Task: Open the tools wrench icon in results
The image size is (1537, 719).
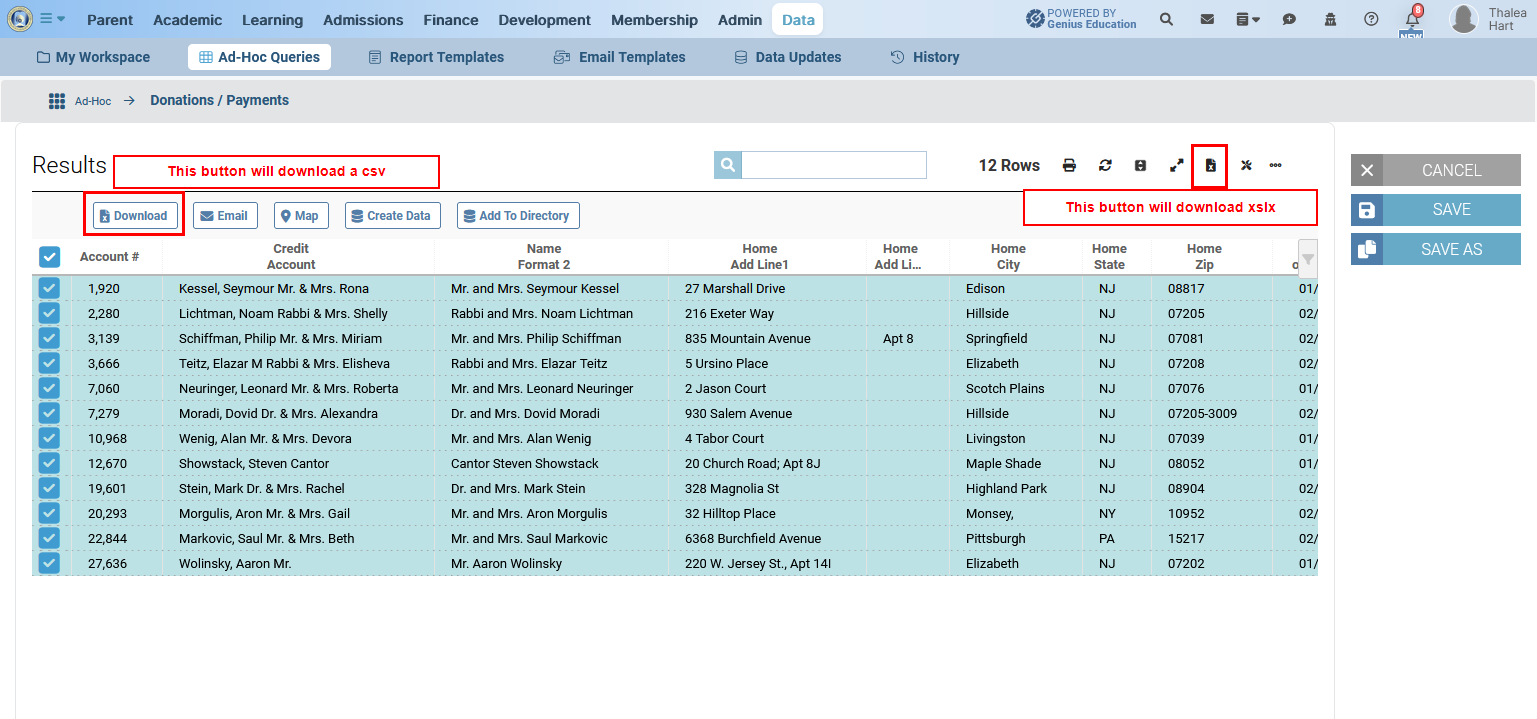Action: pyautogui.click(x=1246, y=165)
